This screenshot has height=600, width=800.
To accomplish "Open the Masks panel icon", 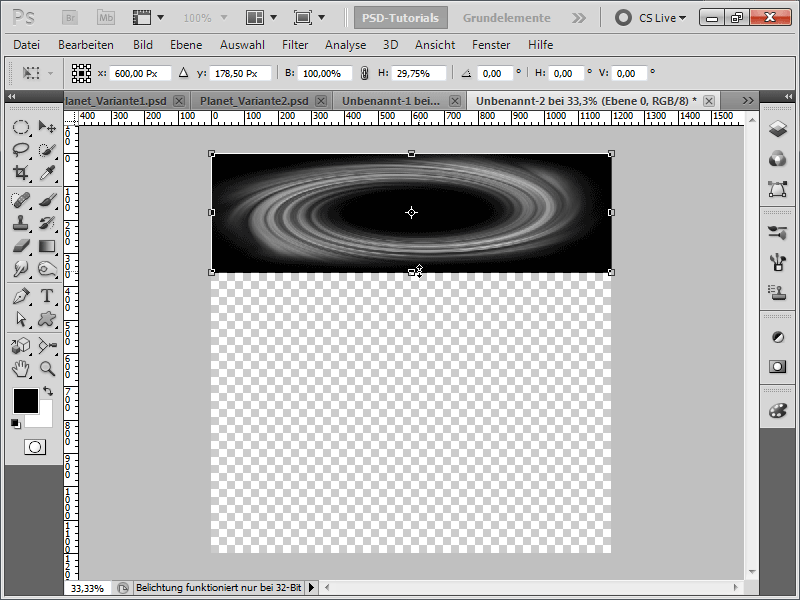I will point(778,366).
